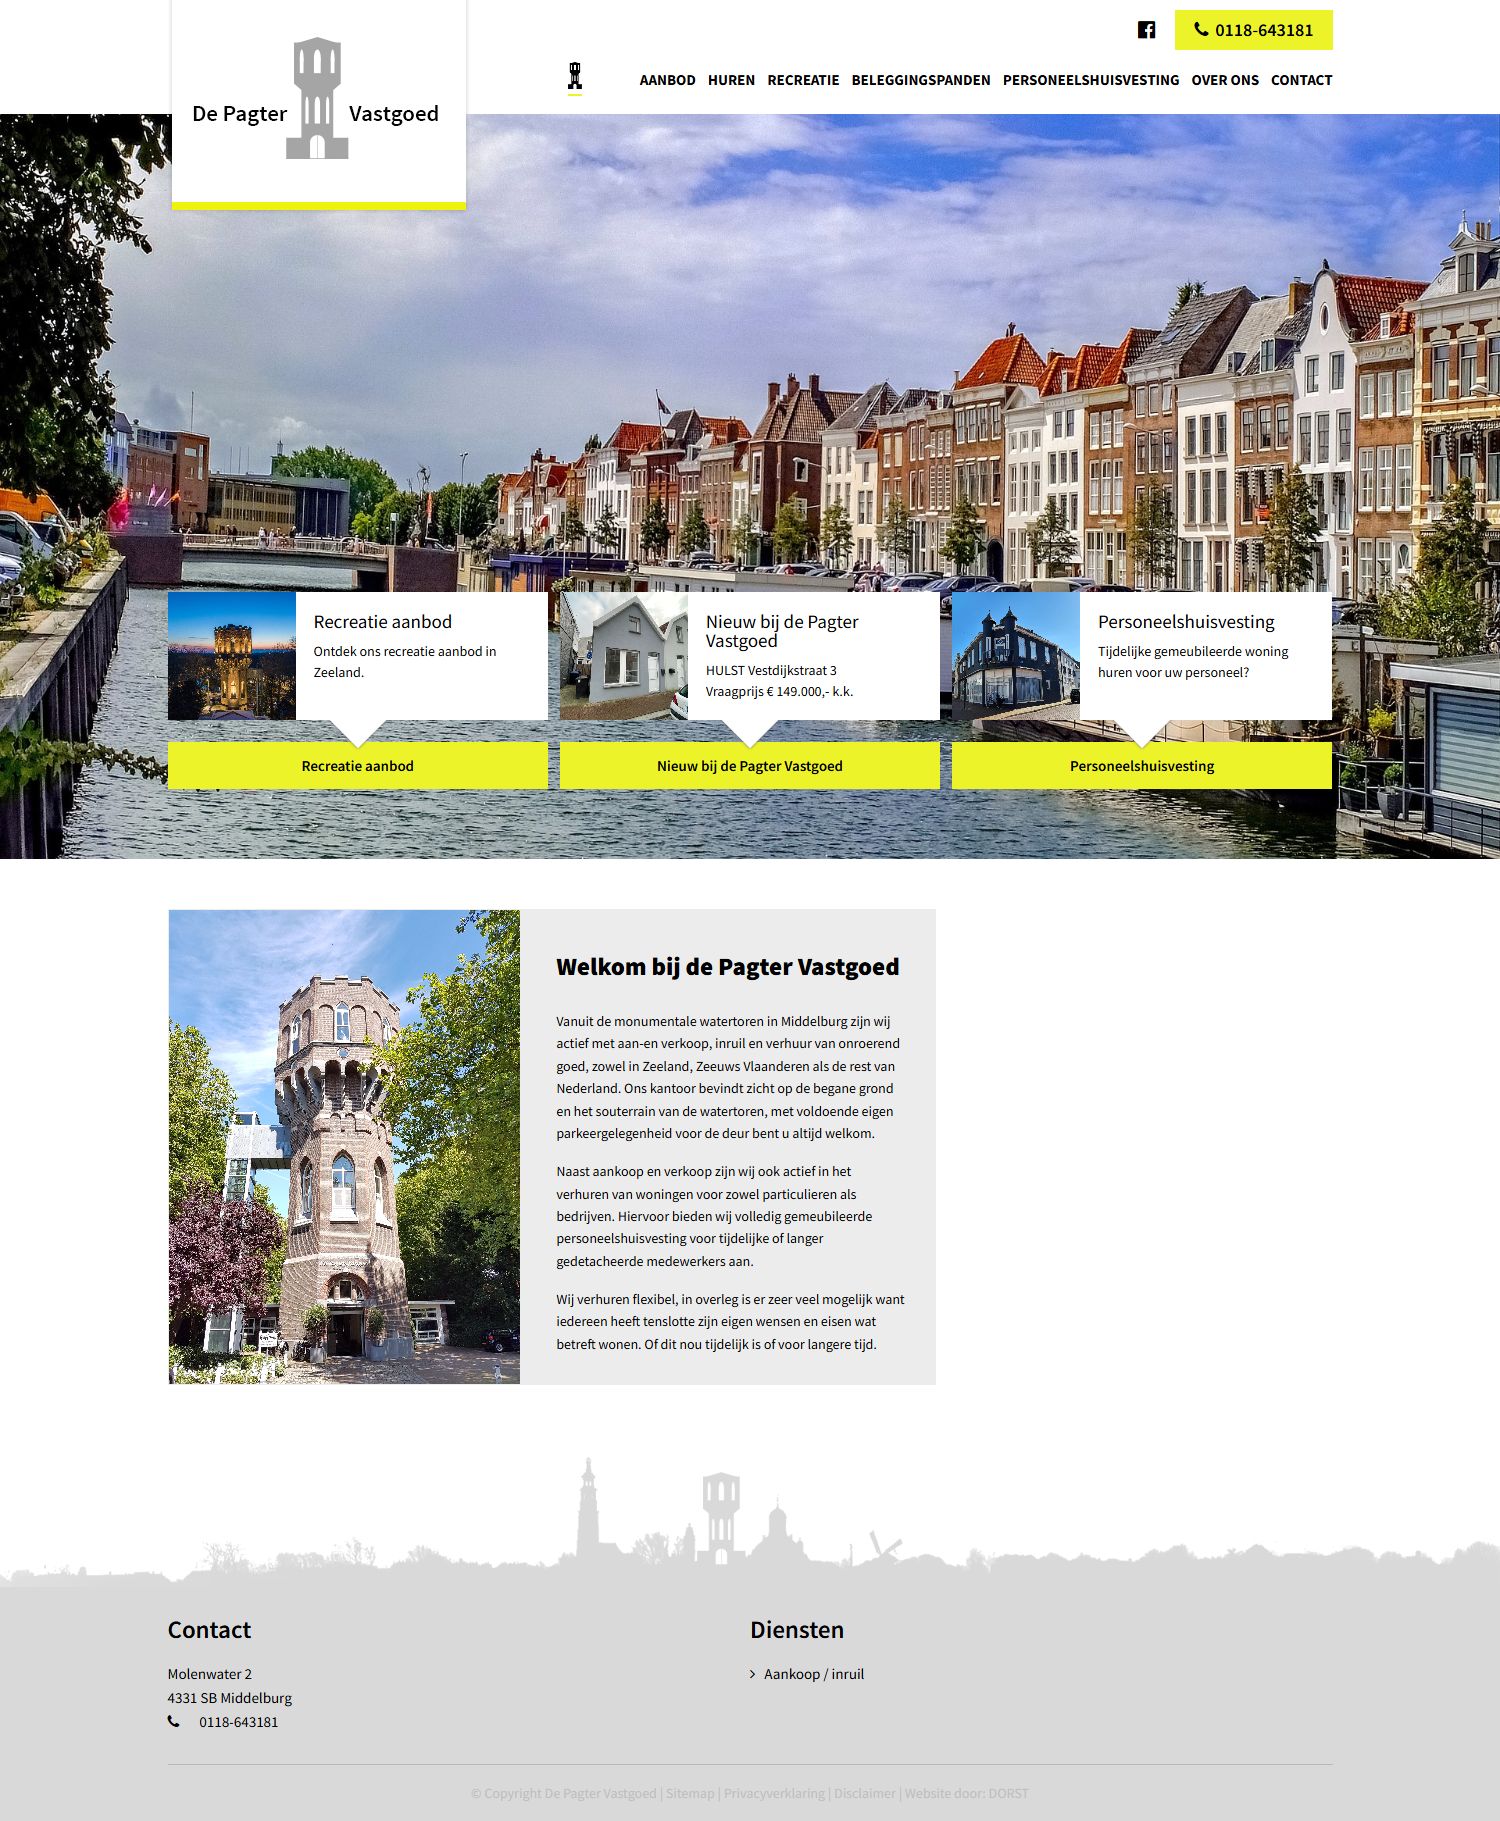Open the AANBOD menu item
Viewport: 1500px width, 1821px height.
point(667,80)
